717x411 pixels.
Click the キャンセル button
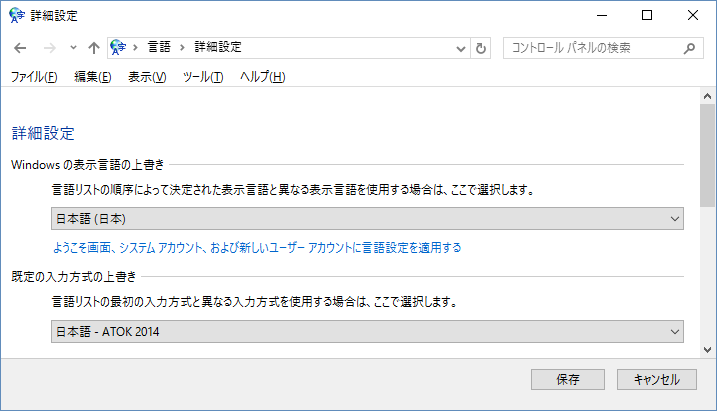pyautogui.click(x=656, y=380)
